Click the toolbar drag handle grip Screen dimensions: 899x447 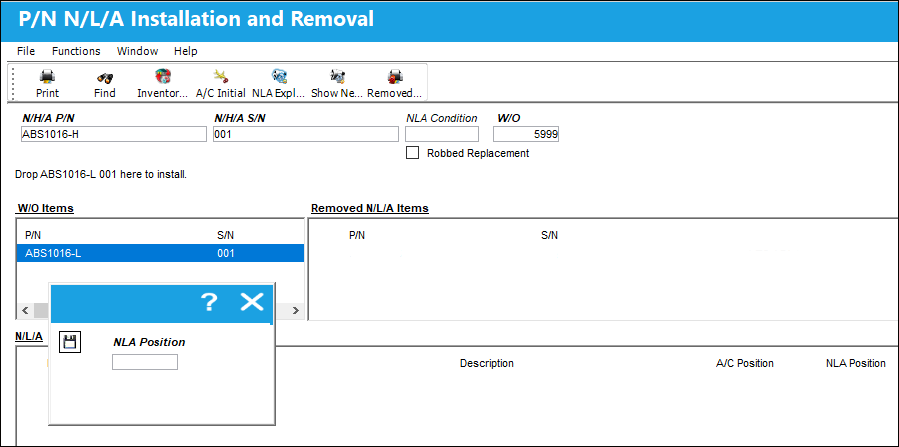coord(14,83)
